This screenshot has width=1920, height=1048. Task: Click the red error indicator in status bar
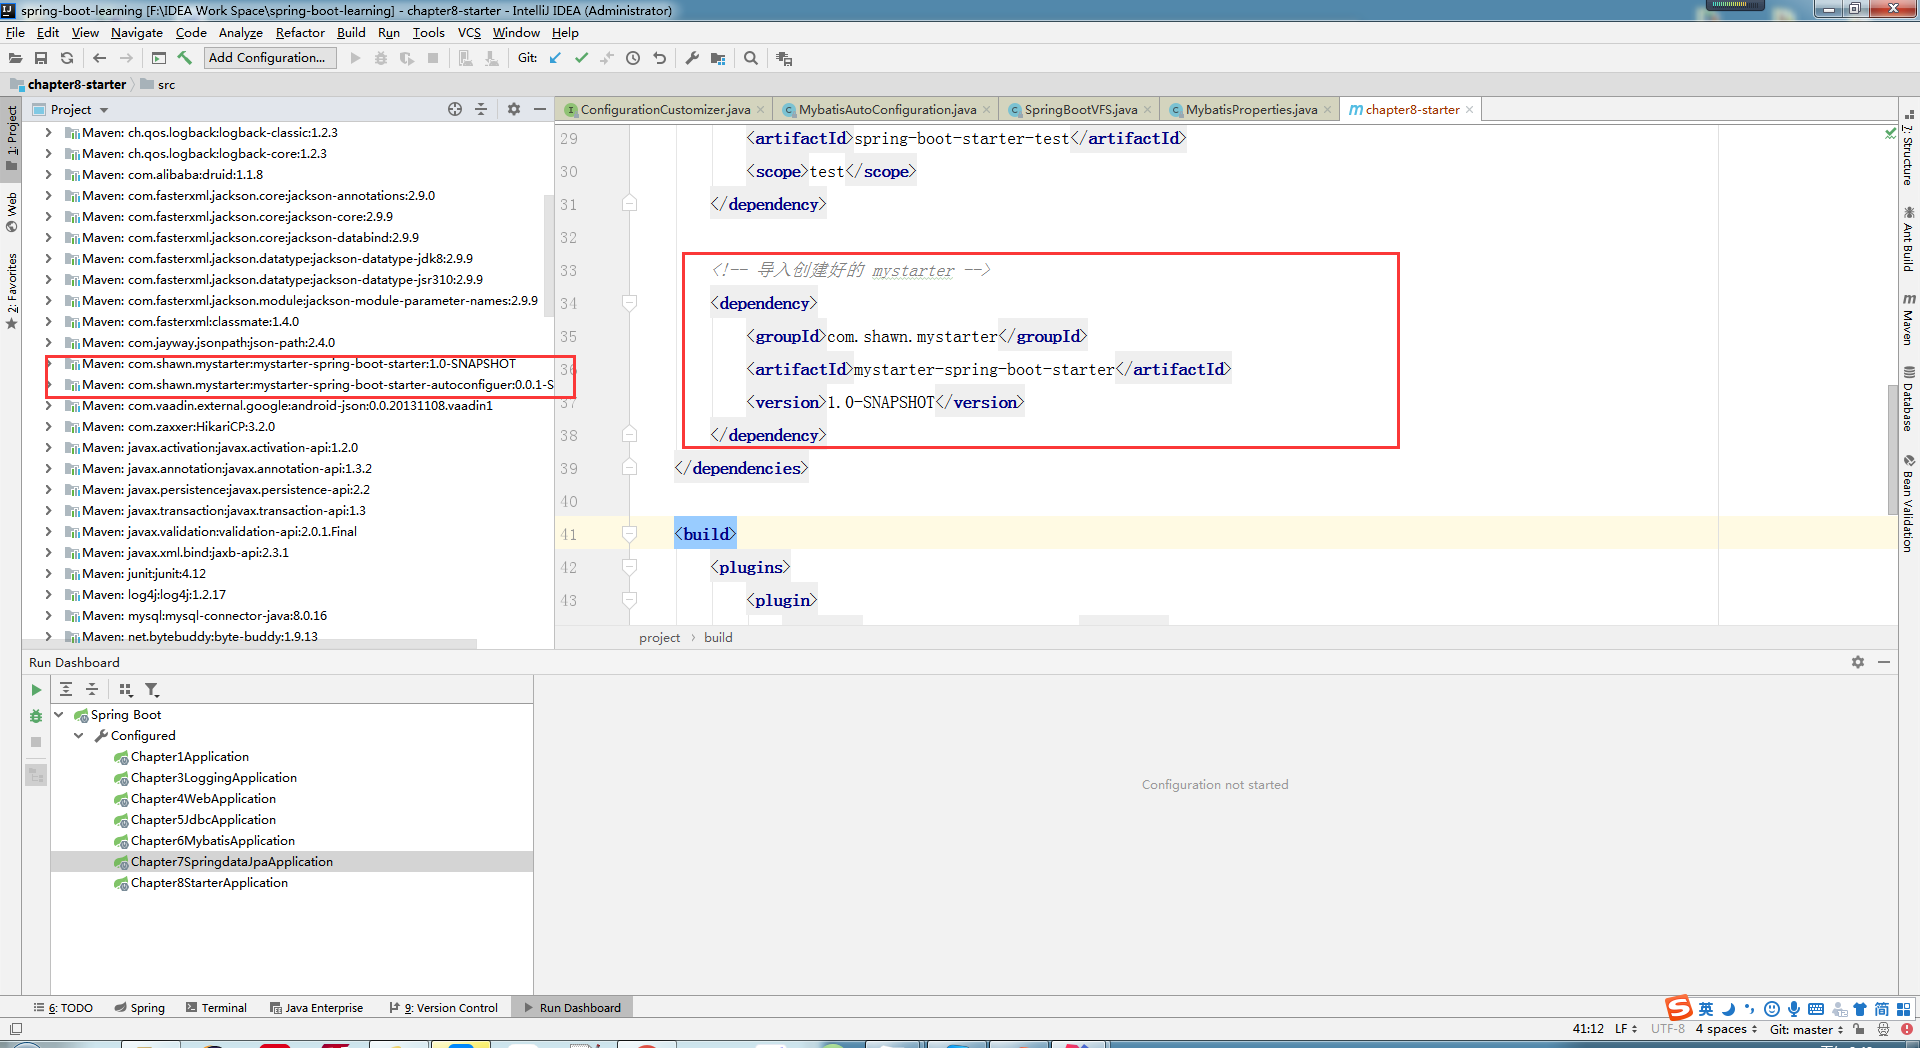click(x=1907, y=1029)
